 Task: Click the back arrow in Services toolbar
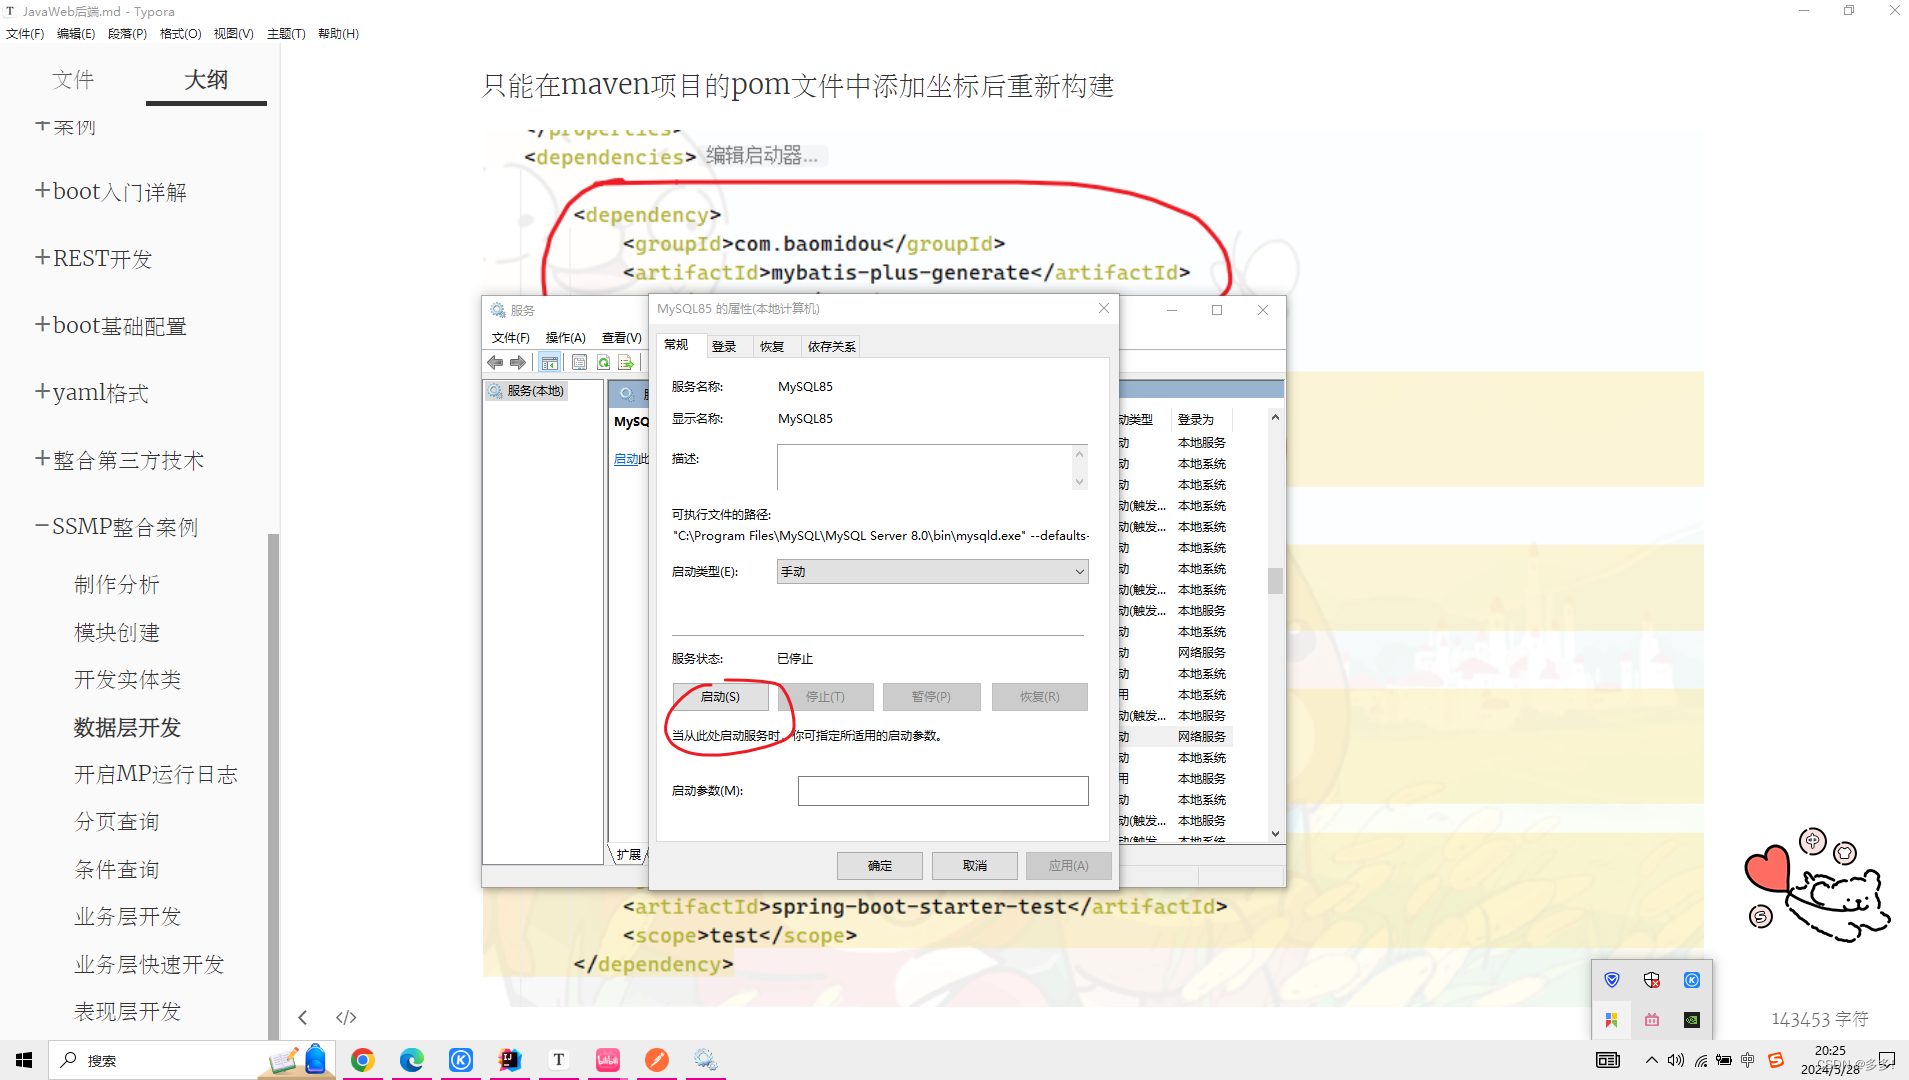494,362
